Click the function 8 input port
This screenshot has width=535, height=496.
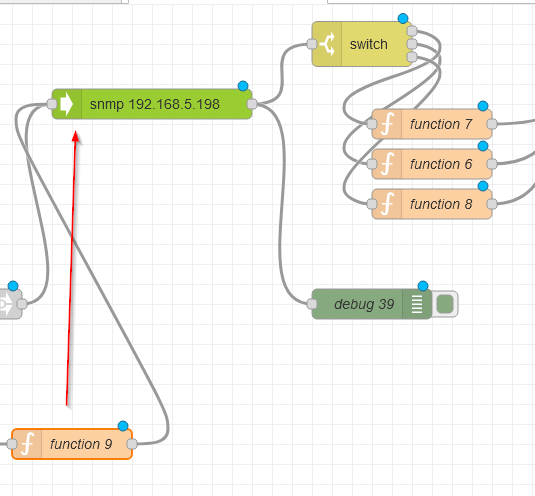pyautogui.click(x=372, y=204)
